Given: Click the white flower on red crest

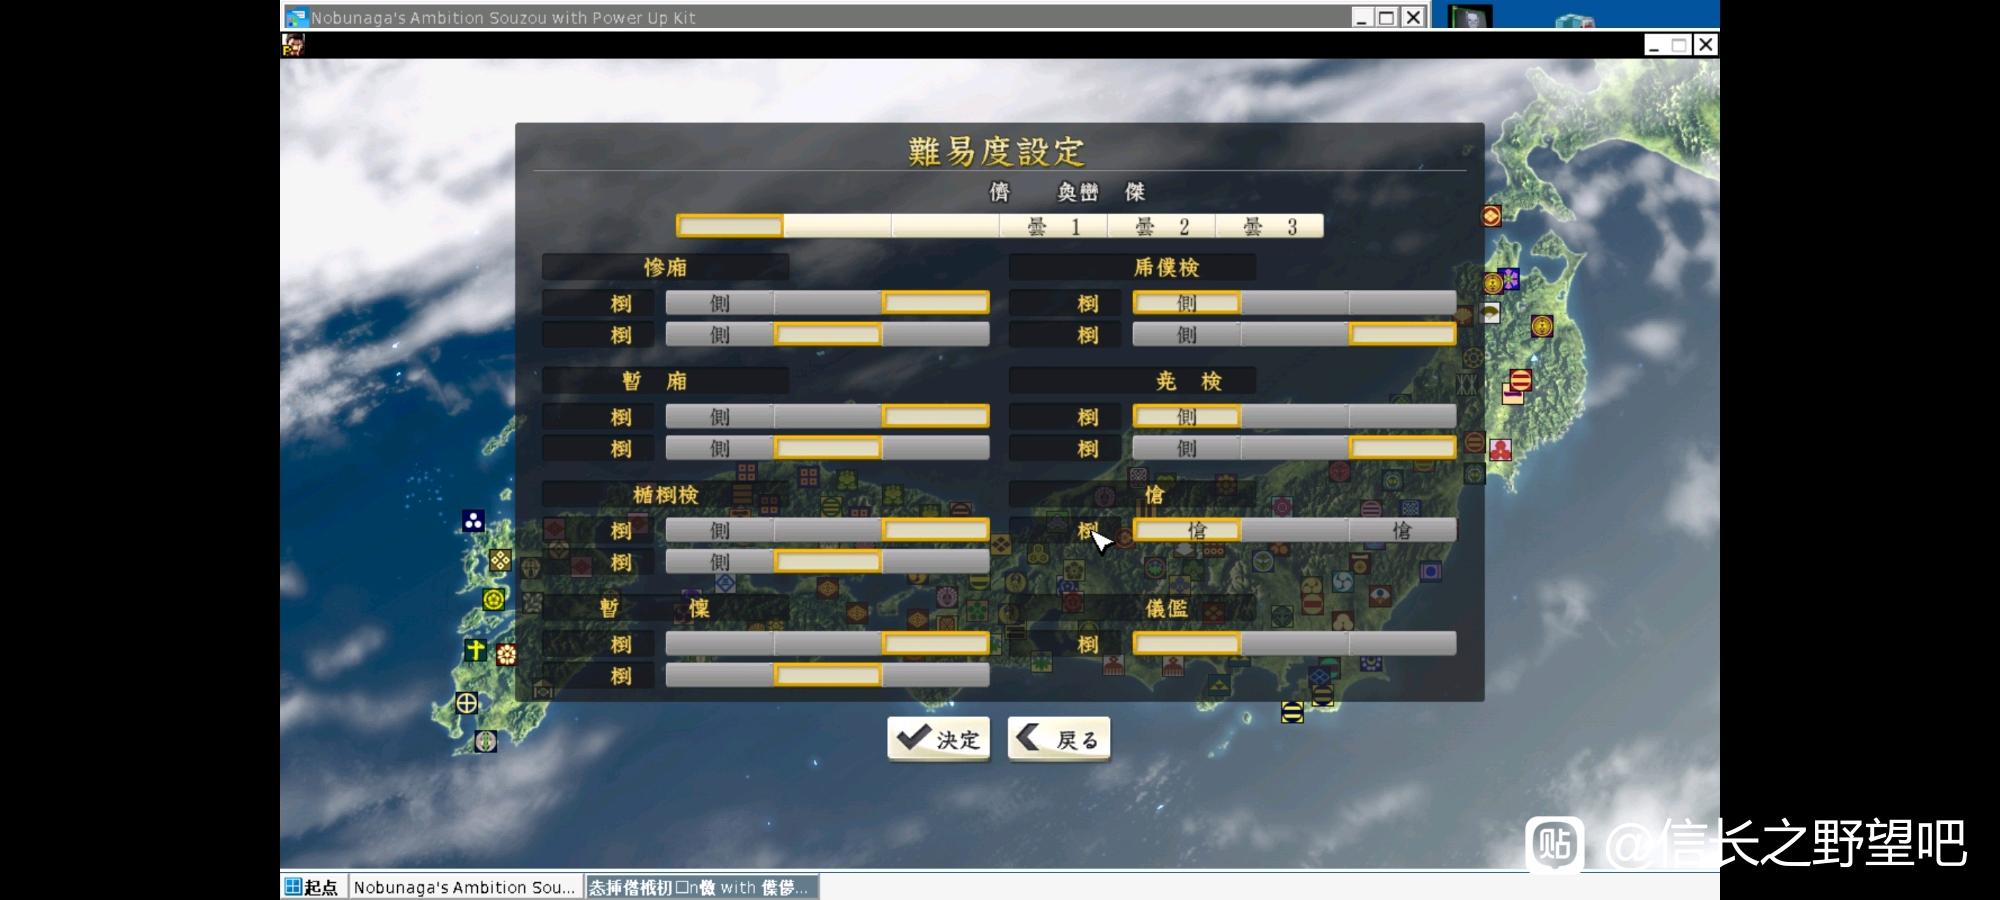Looking at the screenshot, I should pyautogui.click(x=506, y=655).
